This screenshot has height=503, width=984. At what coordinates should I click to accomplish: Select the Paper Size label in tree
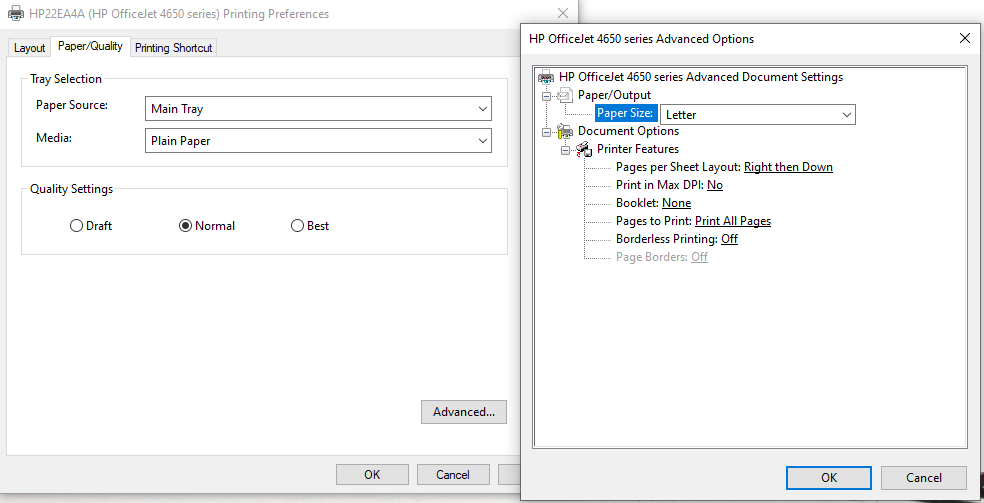[627, 114]
